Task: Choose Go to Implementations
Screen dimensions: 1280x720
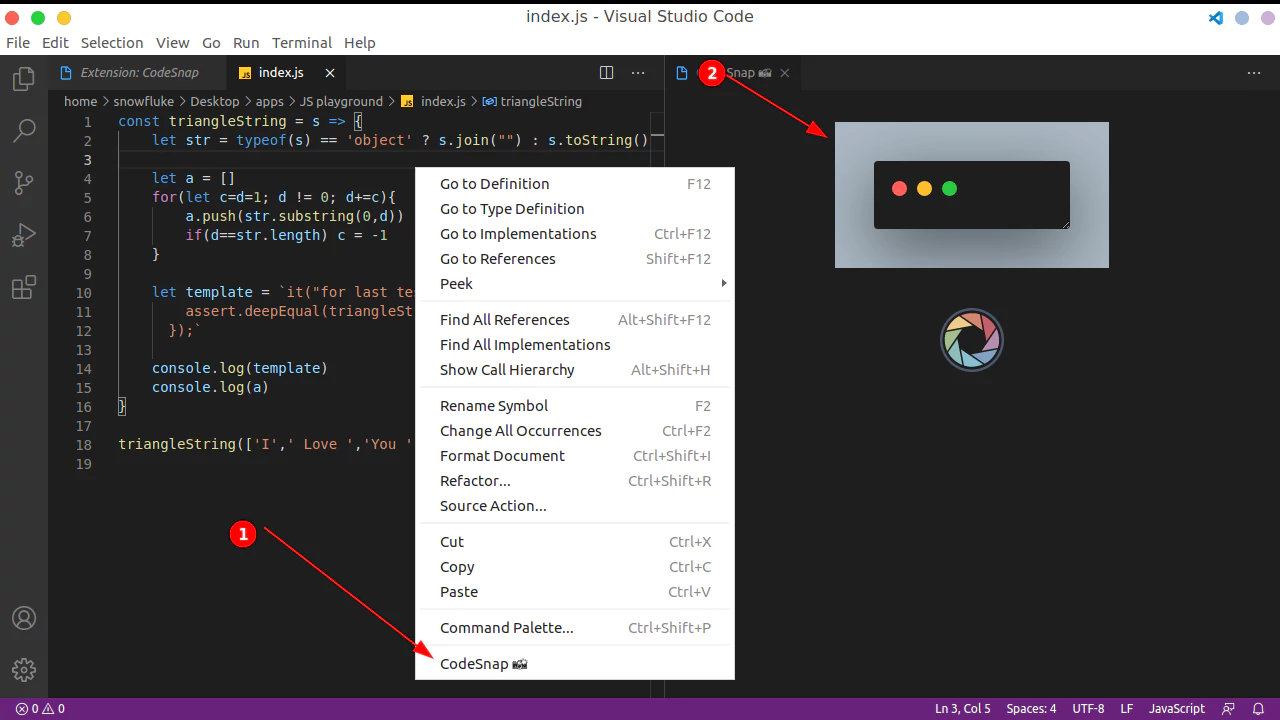Action: tap(575, 234)
